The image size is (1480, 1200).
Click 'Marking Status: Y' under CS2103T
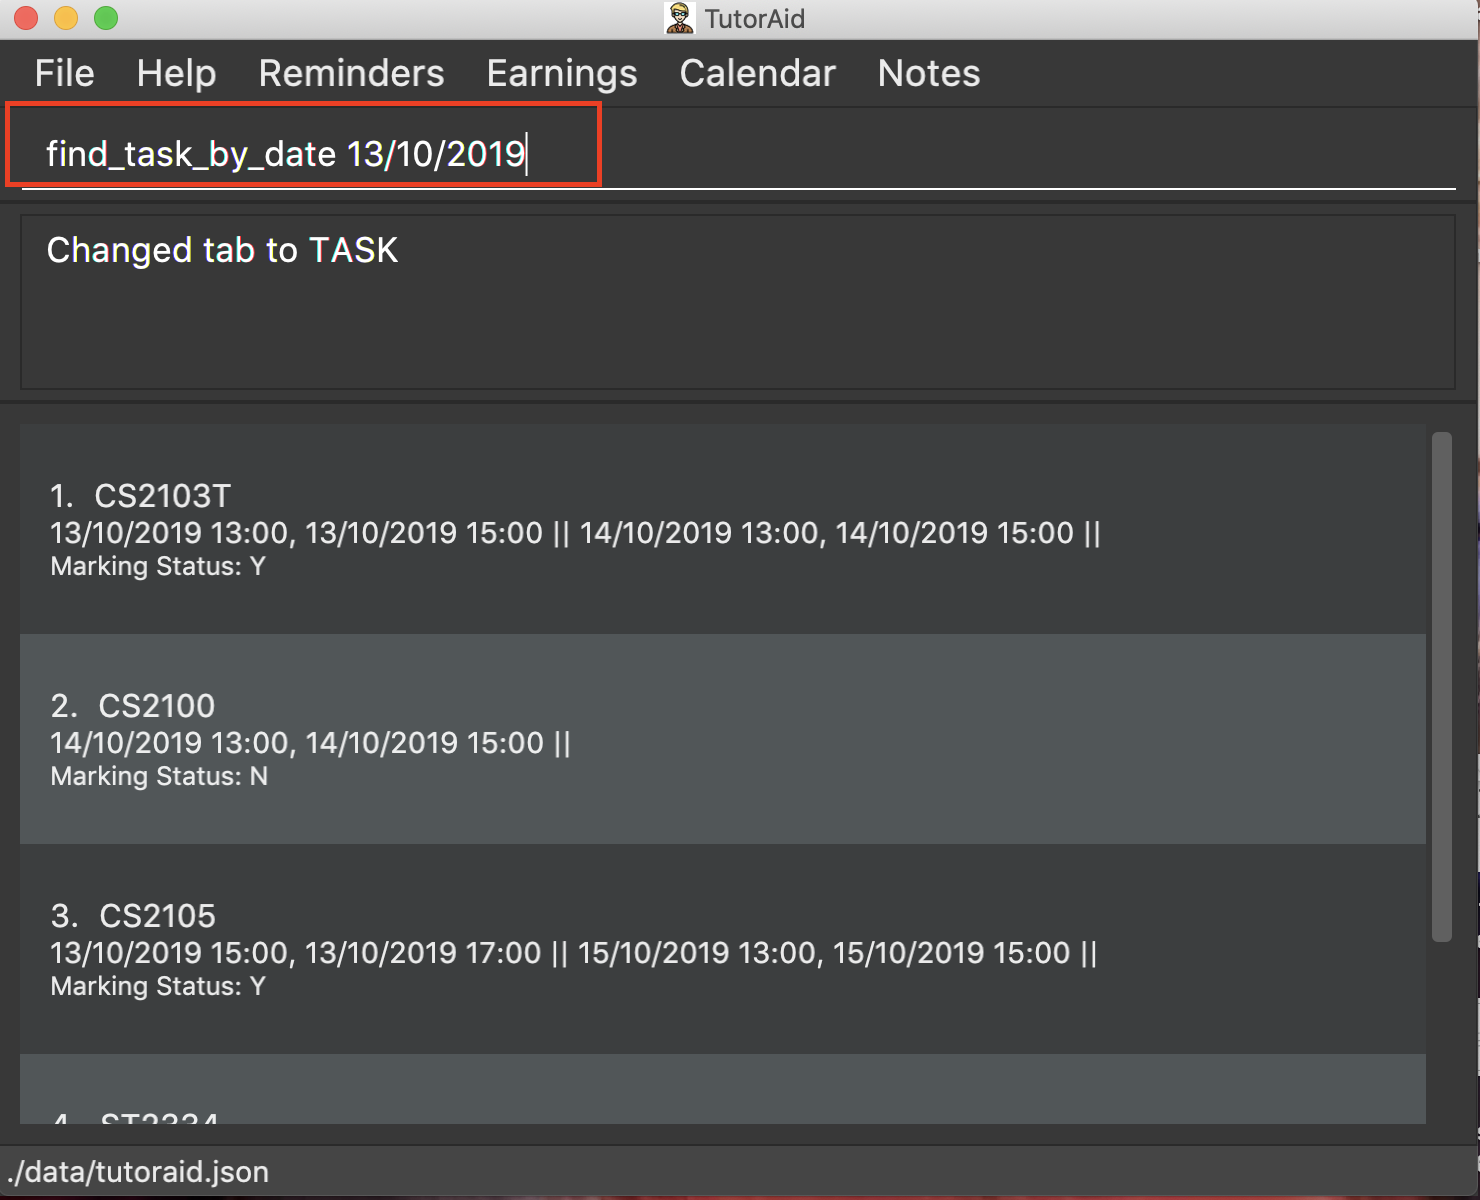(158, 566)
